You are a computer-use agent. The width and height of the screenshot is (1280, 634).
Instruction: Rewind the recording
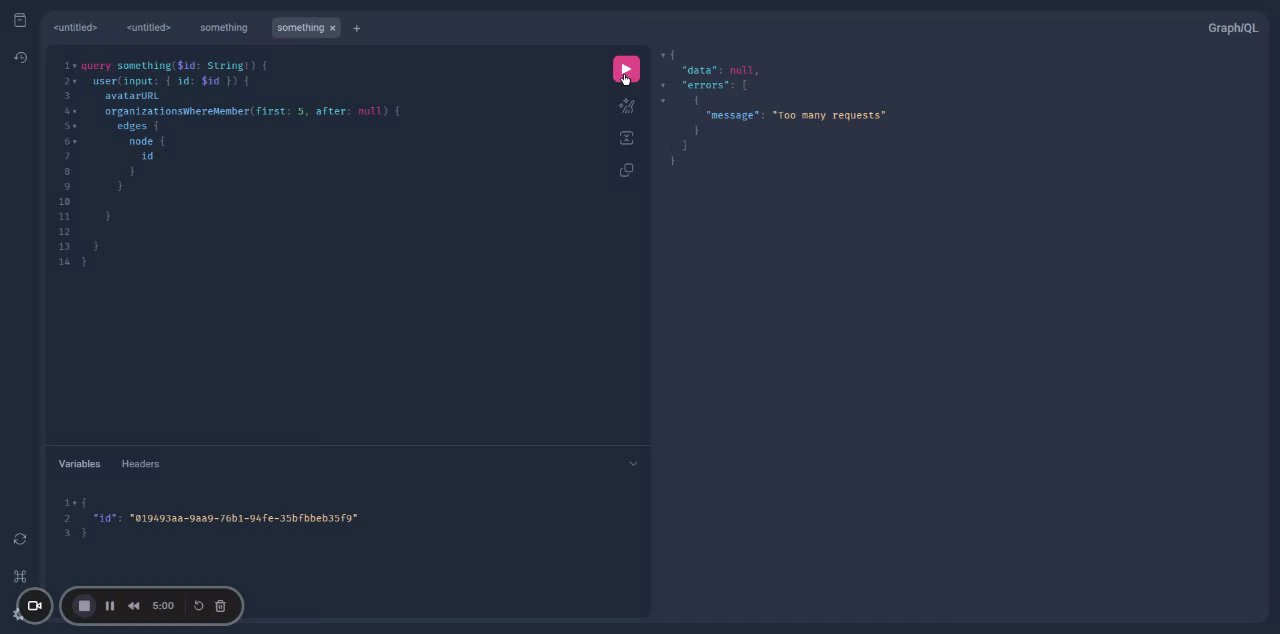point(133,606)
